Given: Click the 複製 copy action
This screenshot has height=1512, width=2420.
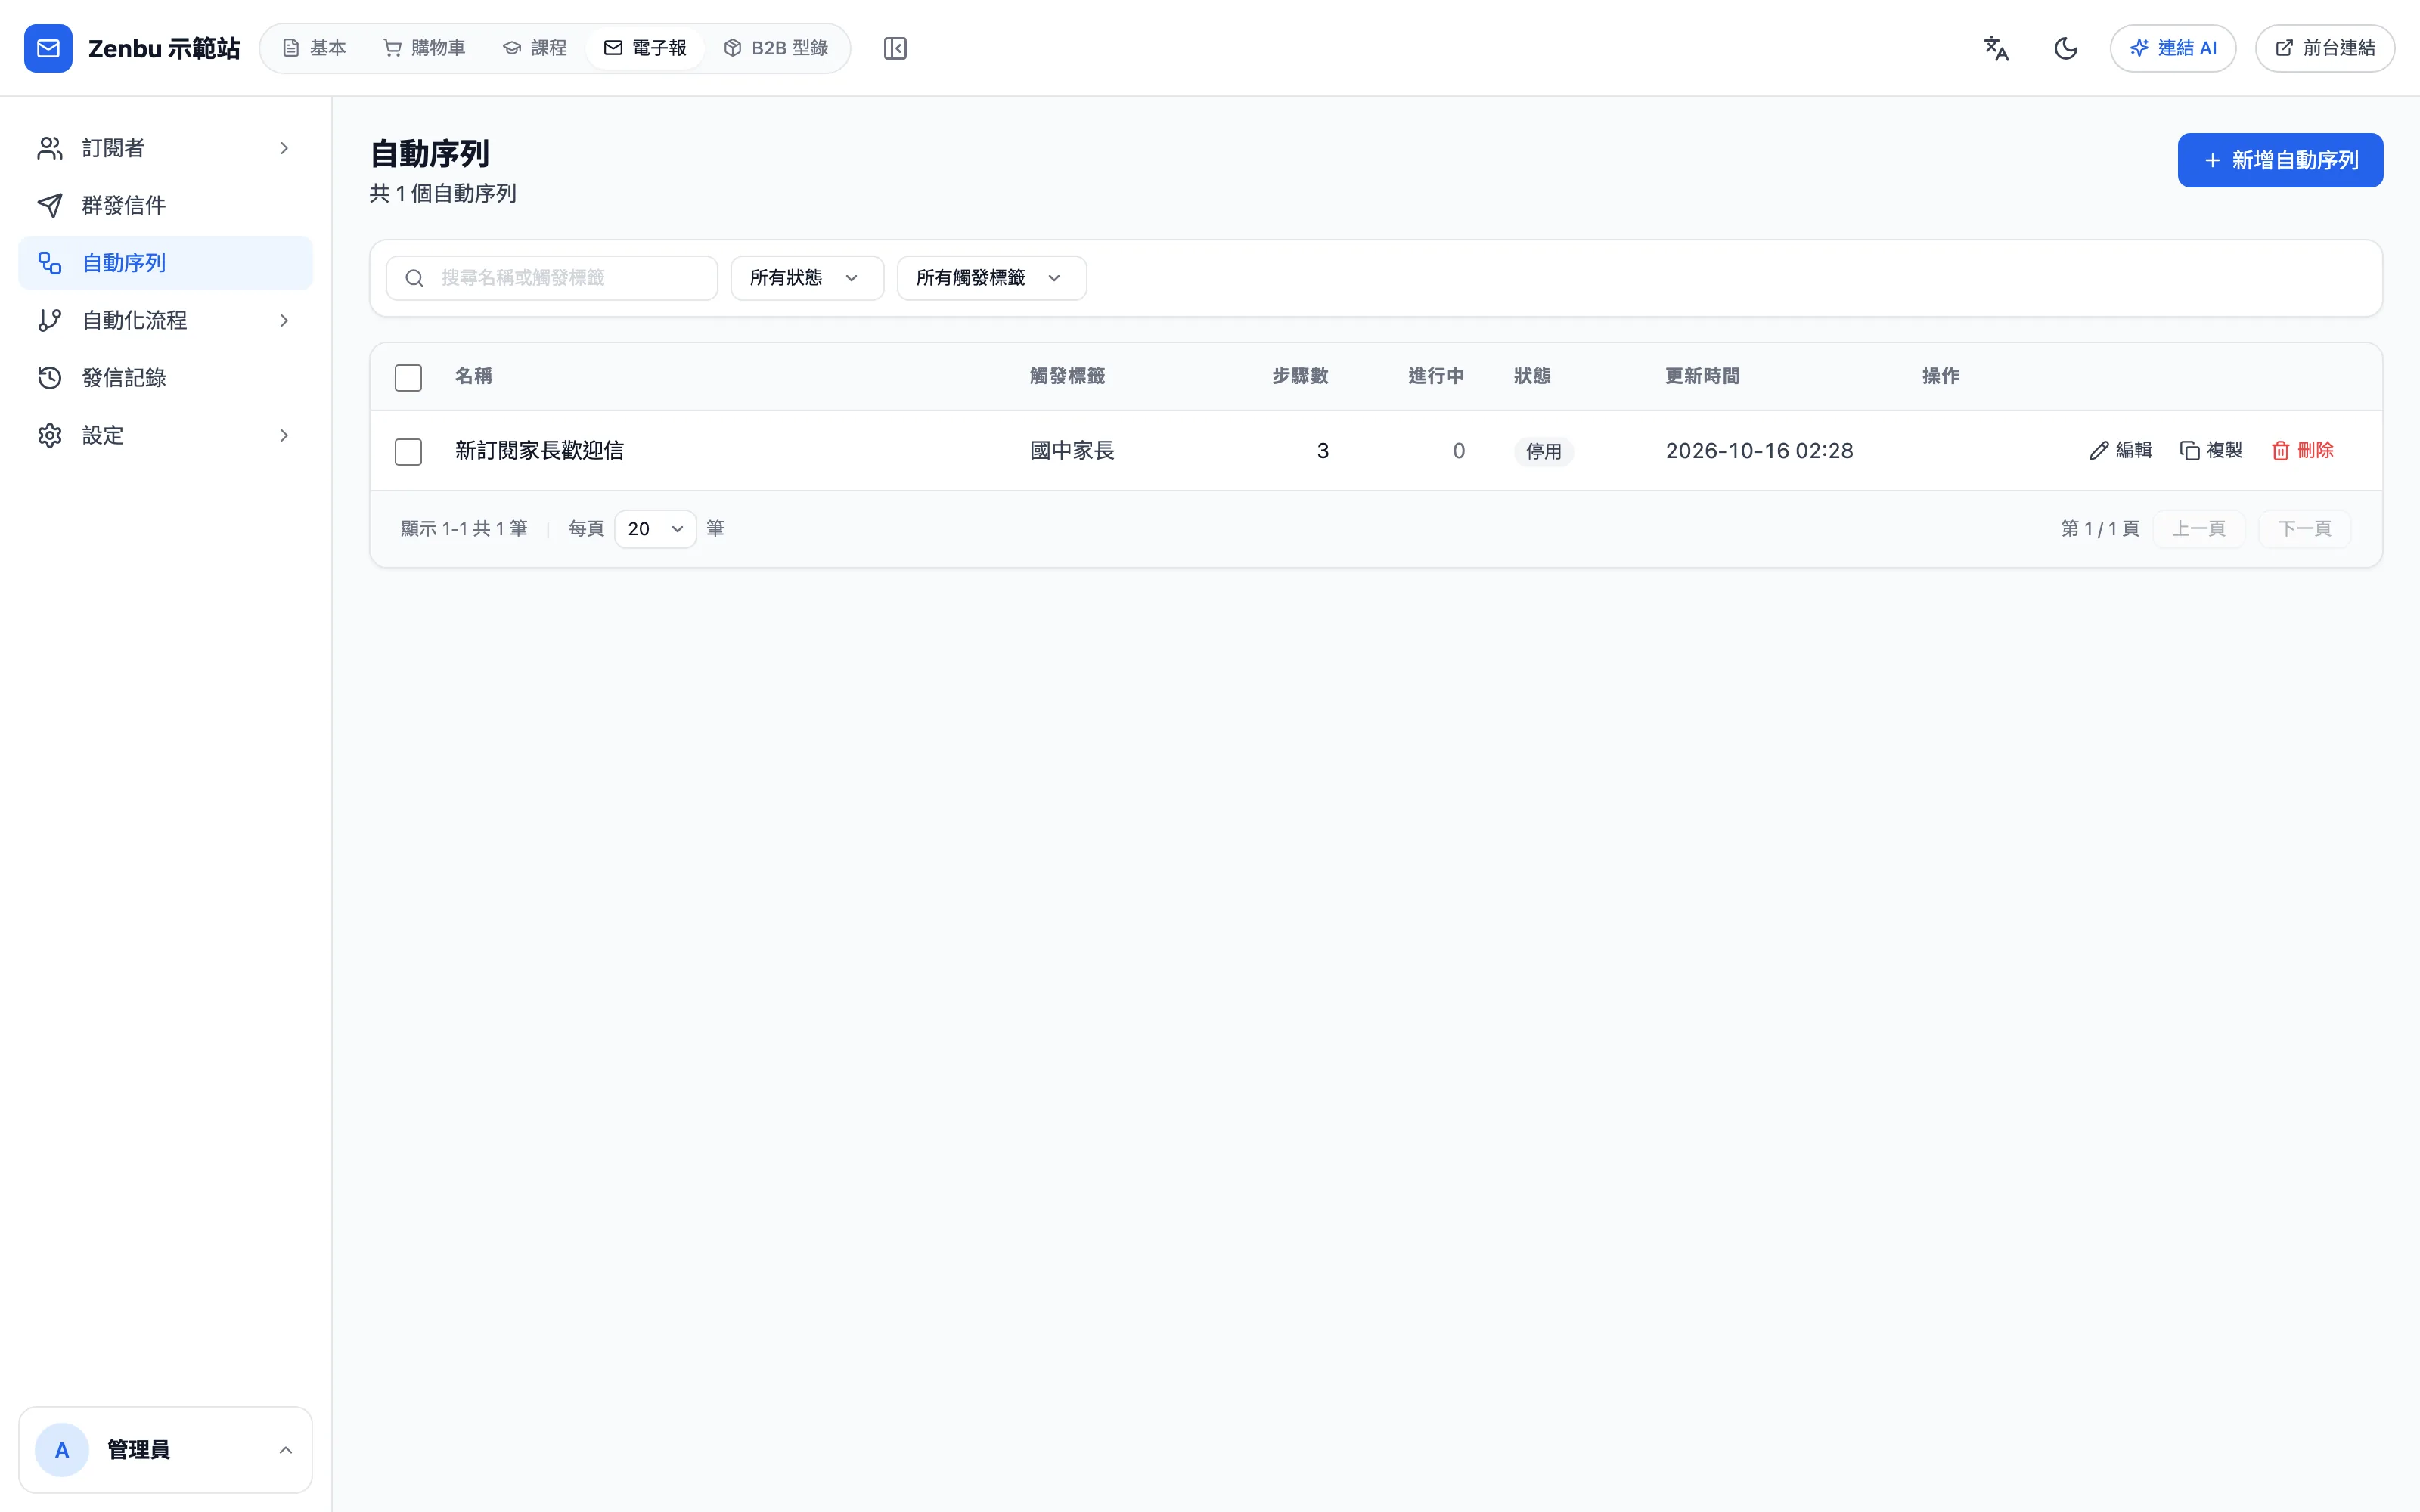Looking at the screenshot, I should tap(2211, 451).
